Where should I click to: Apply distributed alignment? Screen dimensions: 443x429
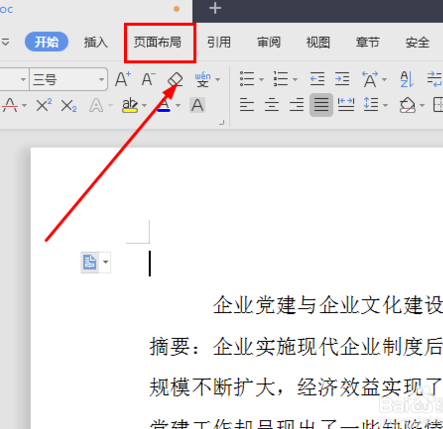click(346, 105)
